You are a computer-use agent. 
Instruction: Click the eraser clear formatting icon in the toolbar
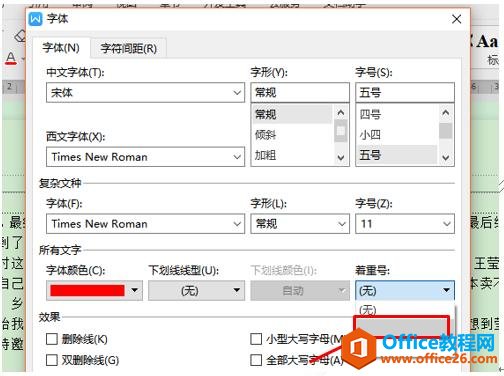pos(20,36)
